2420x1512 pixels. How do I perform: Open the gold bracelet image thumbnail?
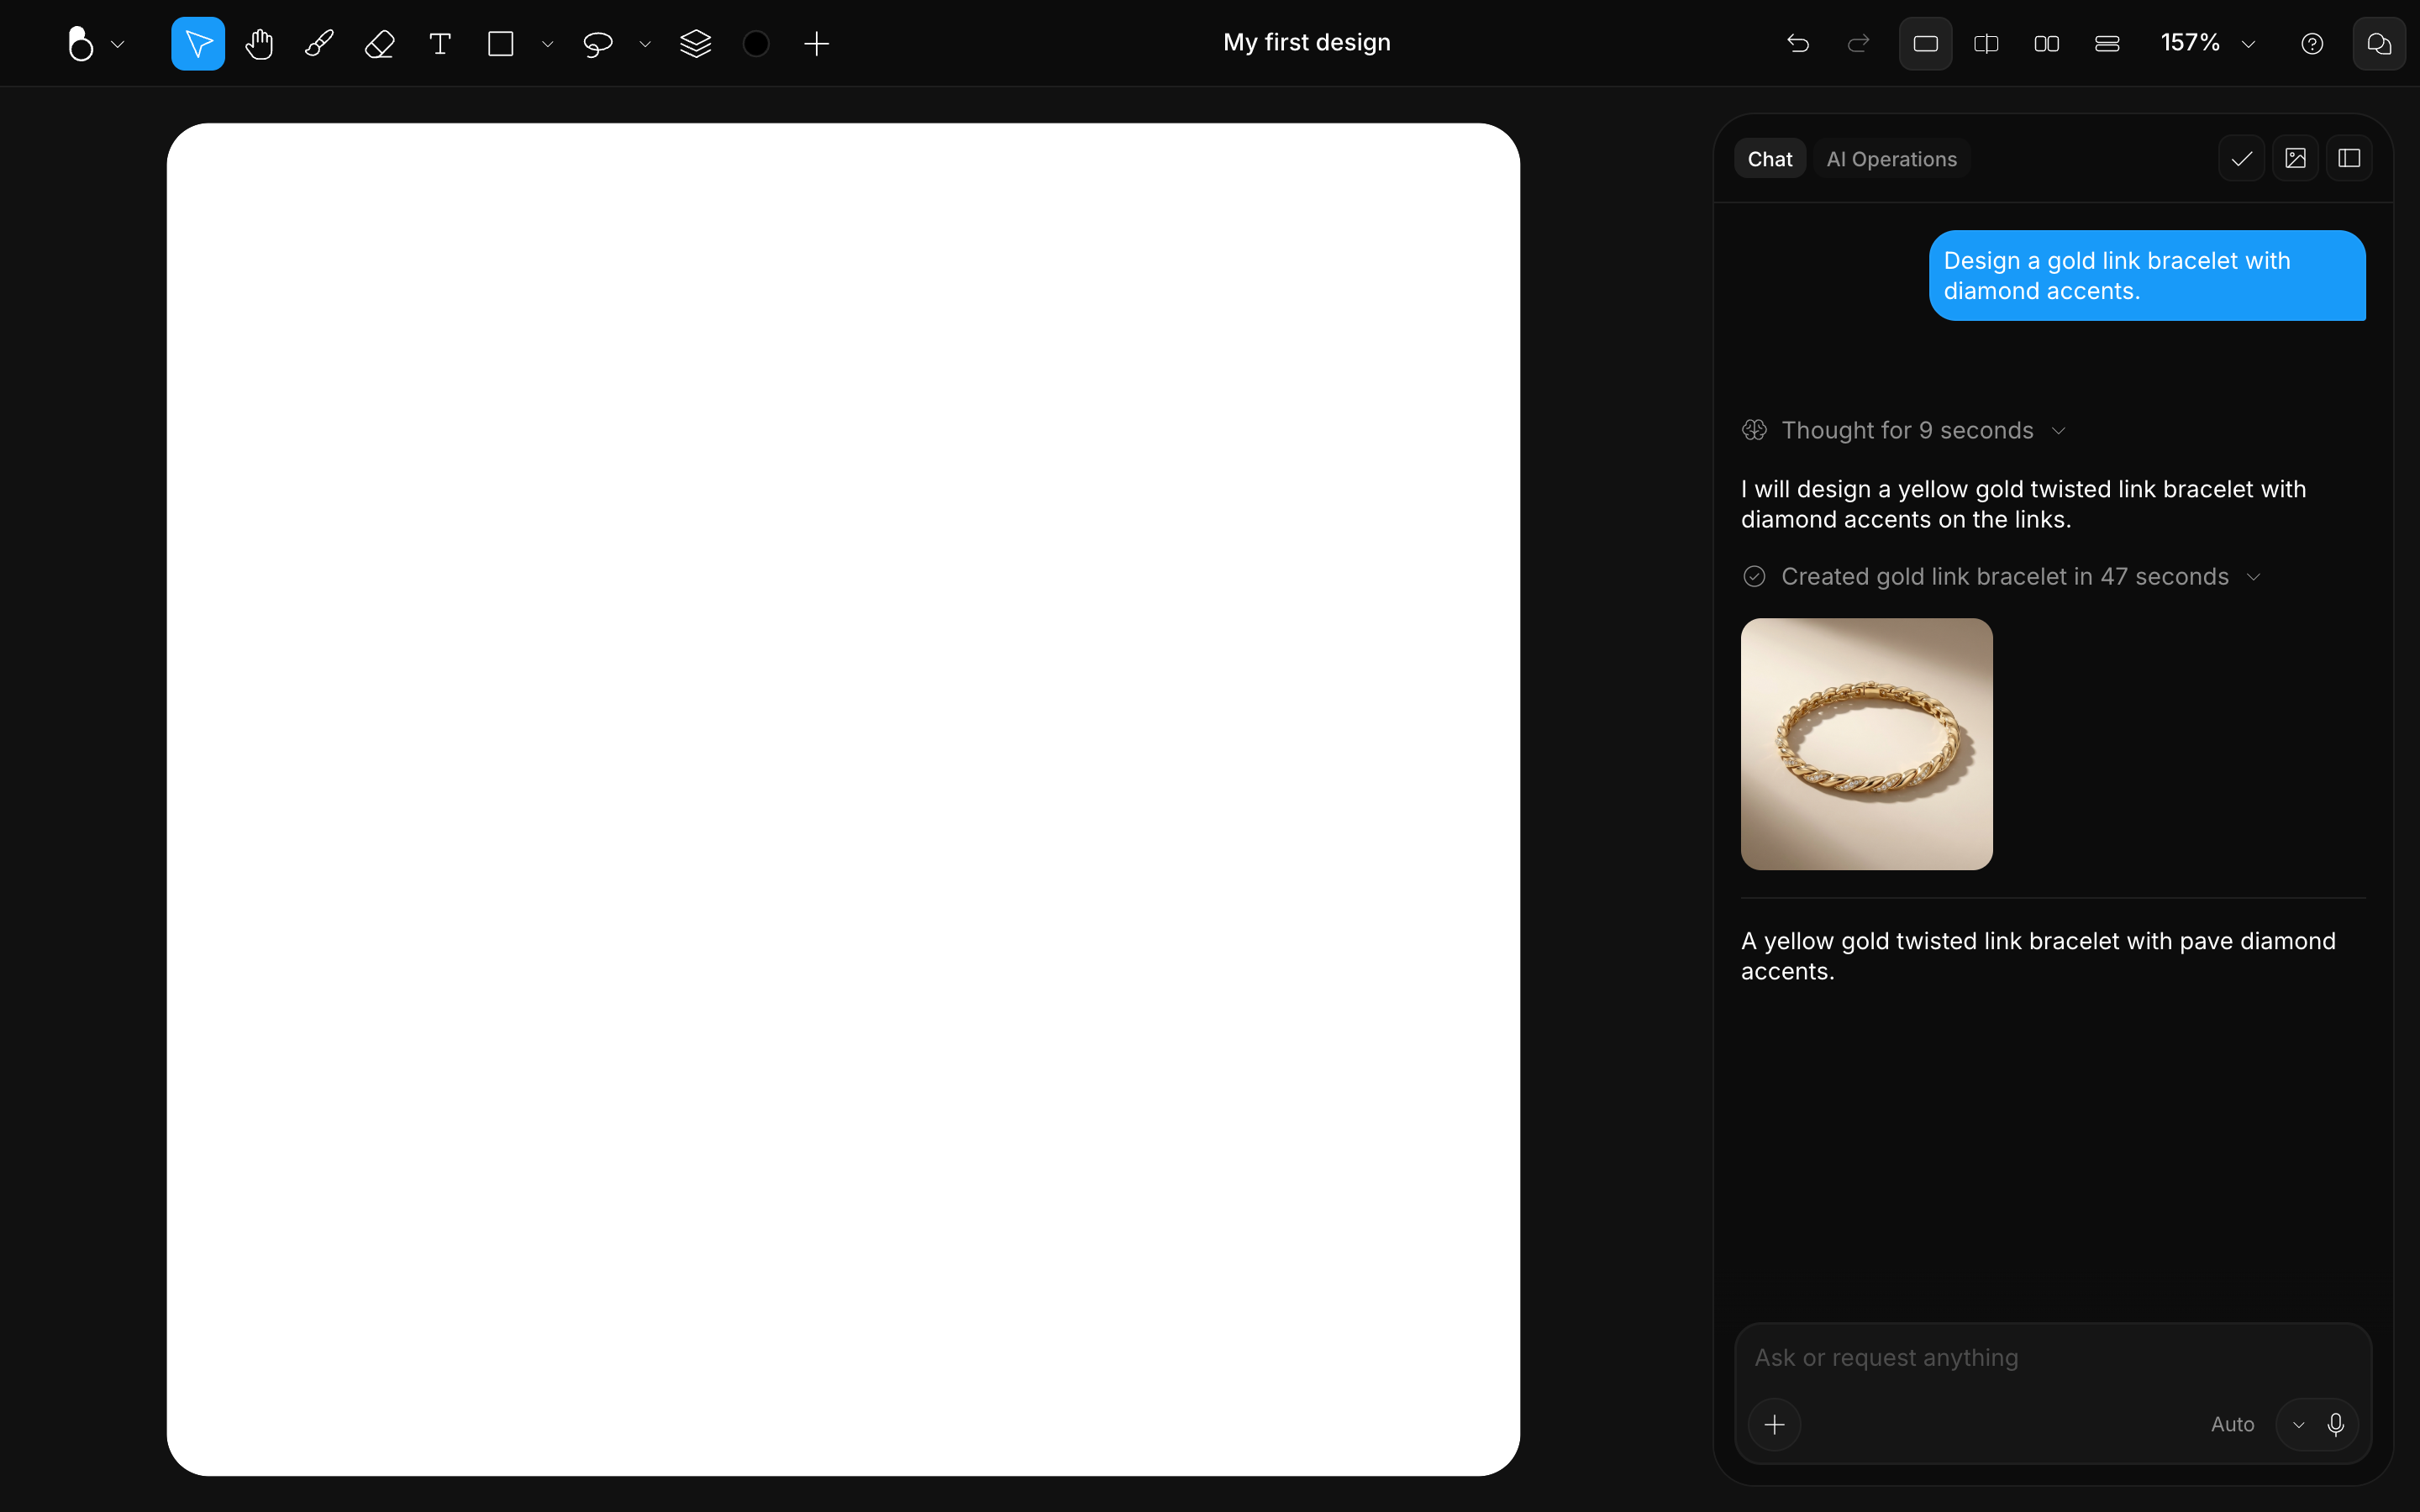pos(1866,744)
